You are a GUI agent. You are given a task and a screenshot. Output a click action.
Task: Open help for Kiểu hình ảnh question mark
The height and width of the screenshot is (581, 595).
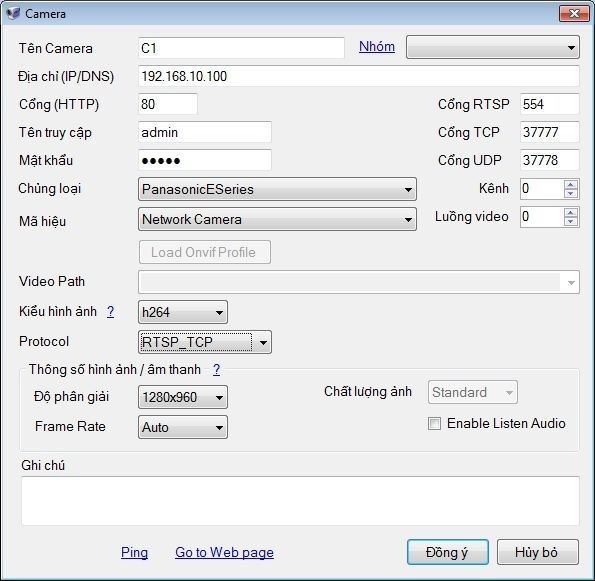pos(110,311)
